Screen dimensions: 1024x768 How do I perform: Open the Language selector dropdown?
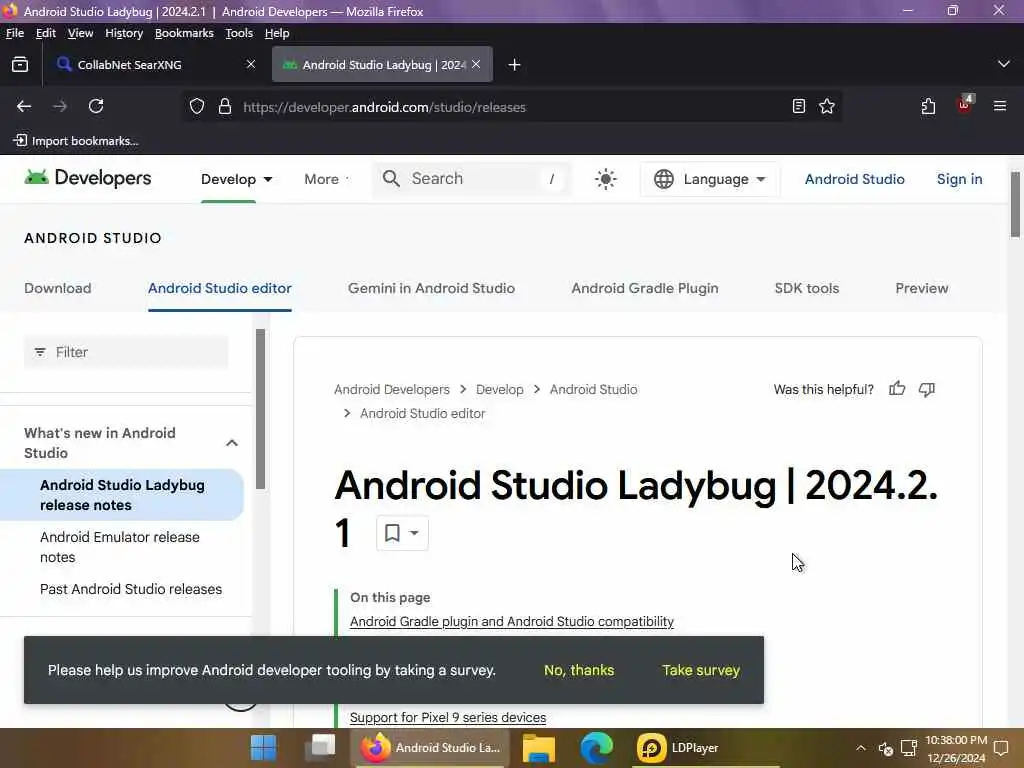(x=710, y=179)
